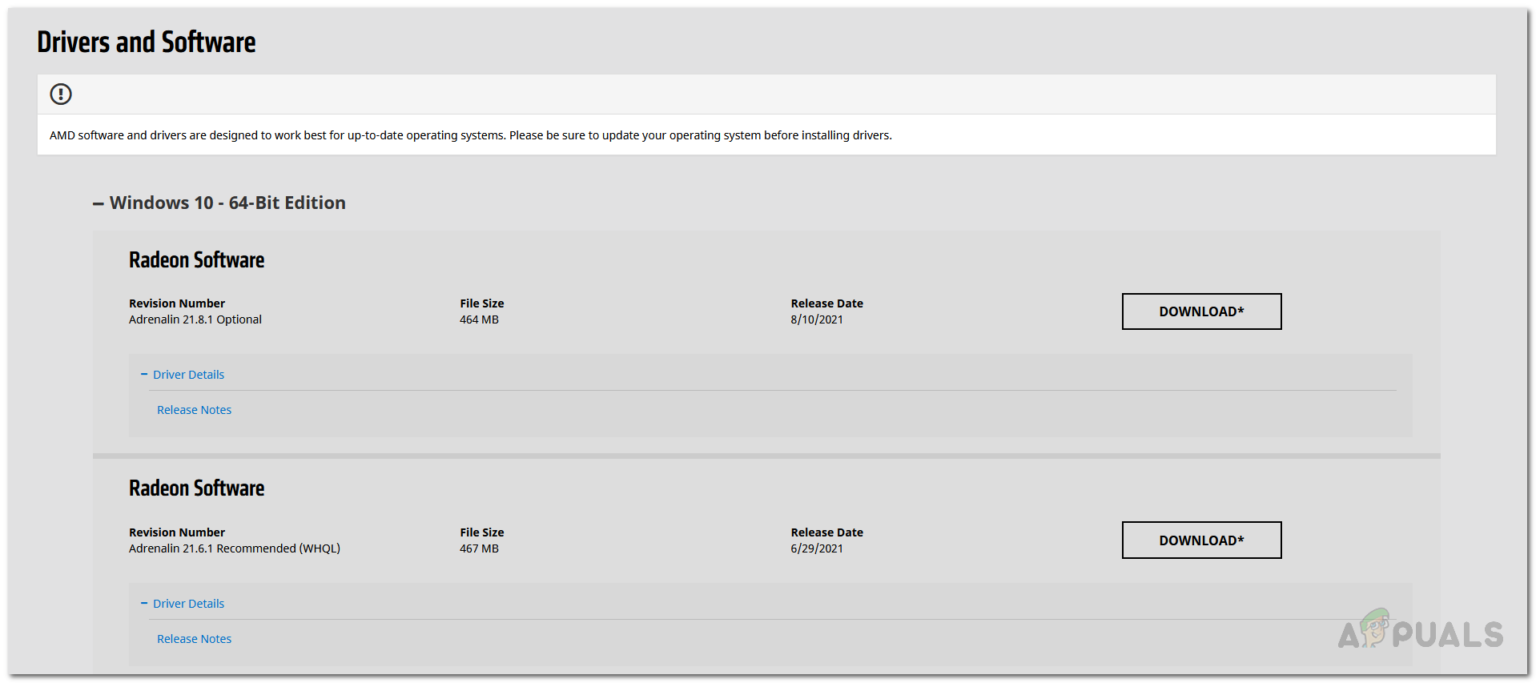Click the Adrenalin 21.8.1 Optional revision text
1536x683 pixels.
pos(195,319)
